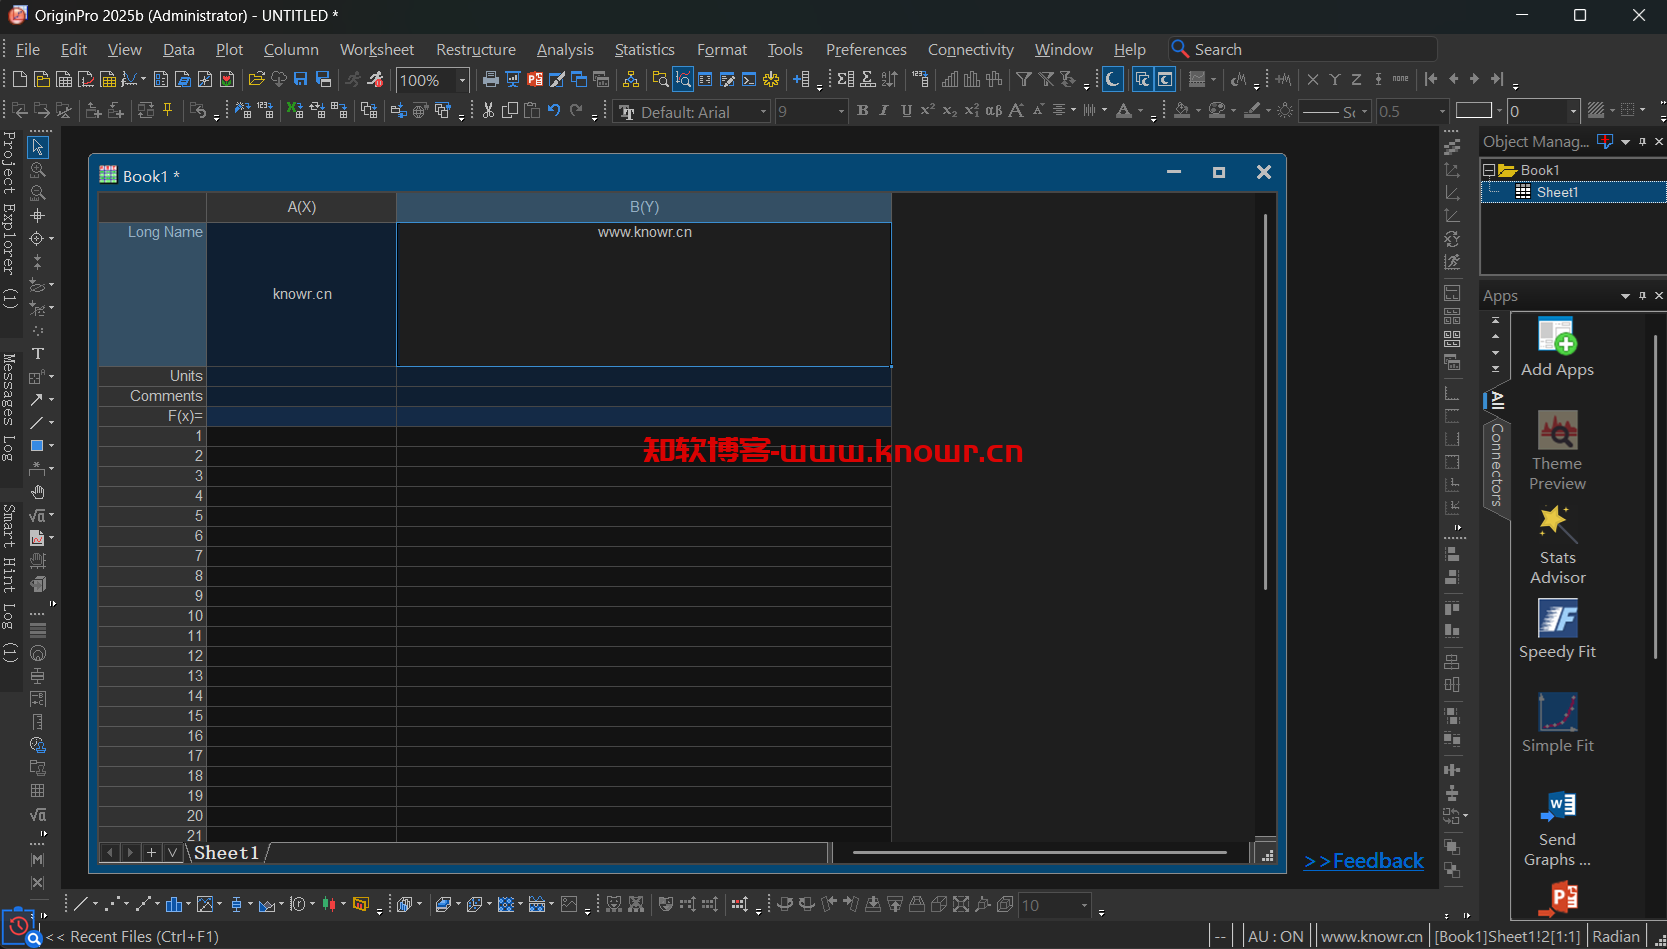This screenshot has width=1667, height=949.
Task: Toggle AU : ON auto update status
Action: pyautogui.click(x=1275, y=936)
